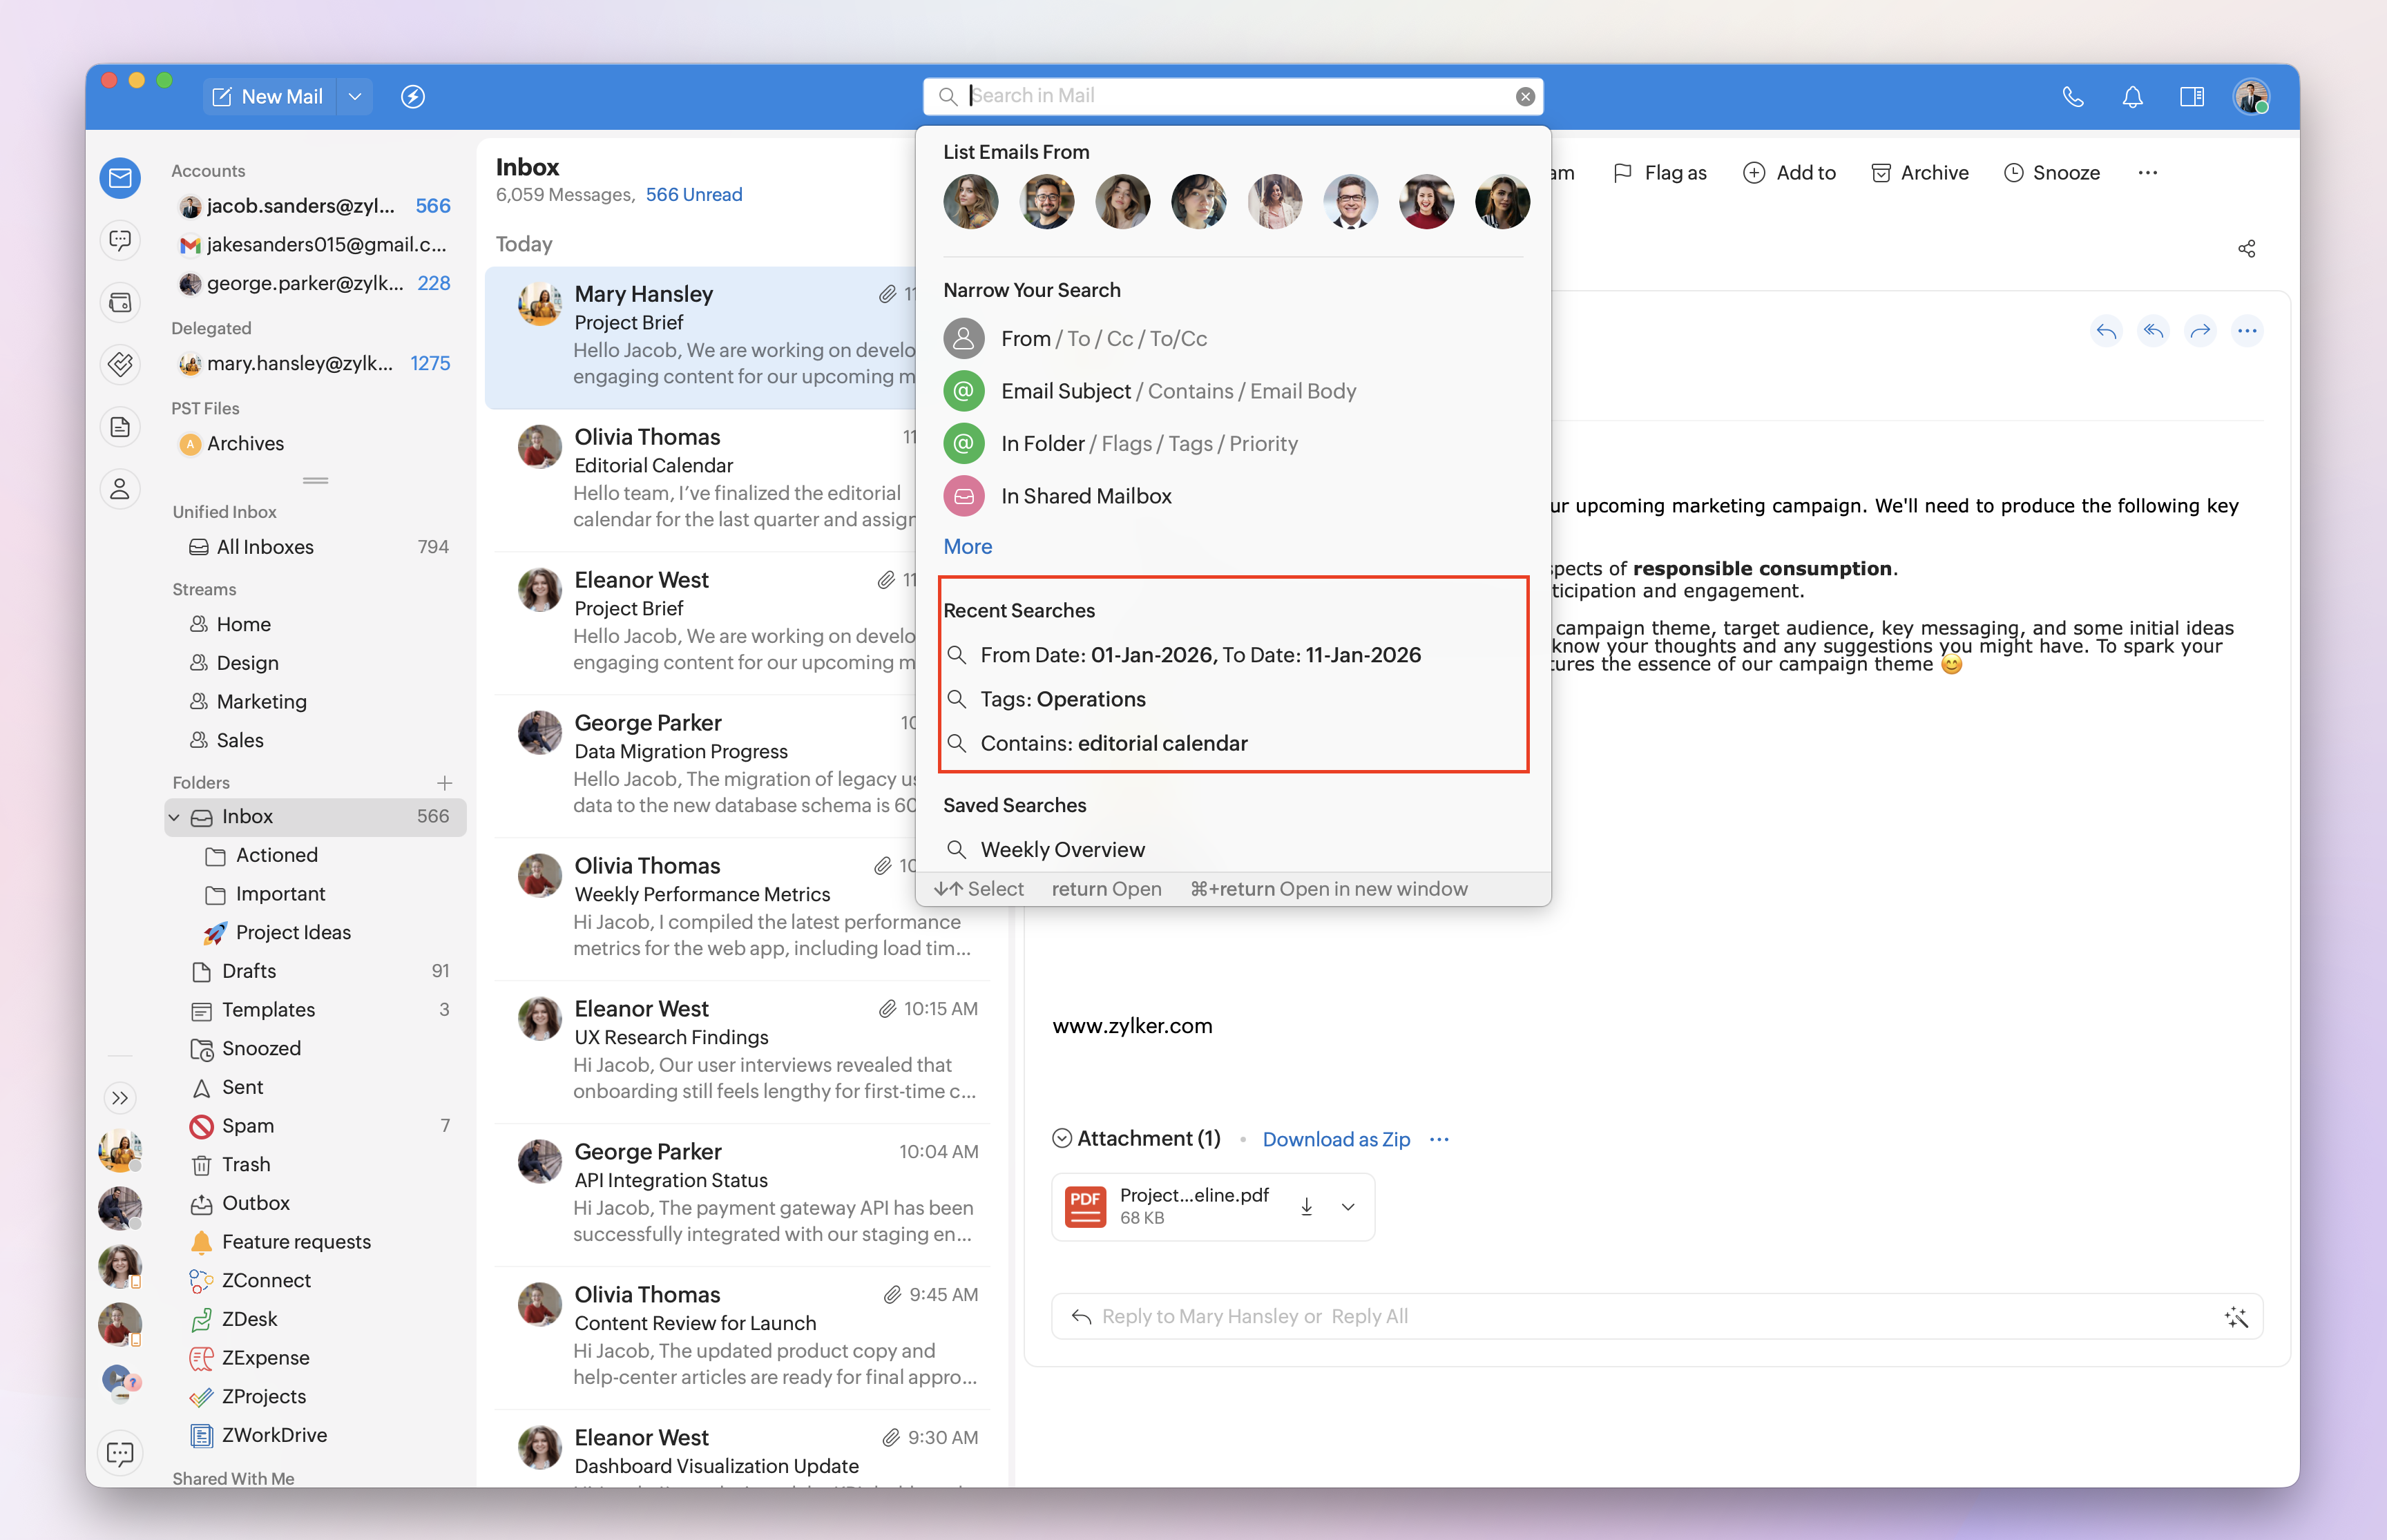Open Calendar from the left sidebar

120,302
